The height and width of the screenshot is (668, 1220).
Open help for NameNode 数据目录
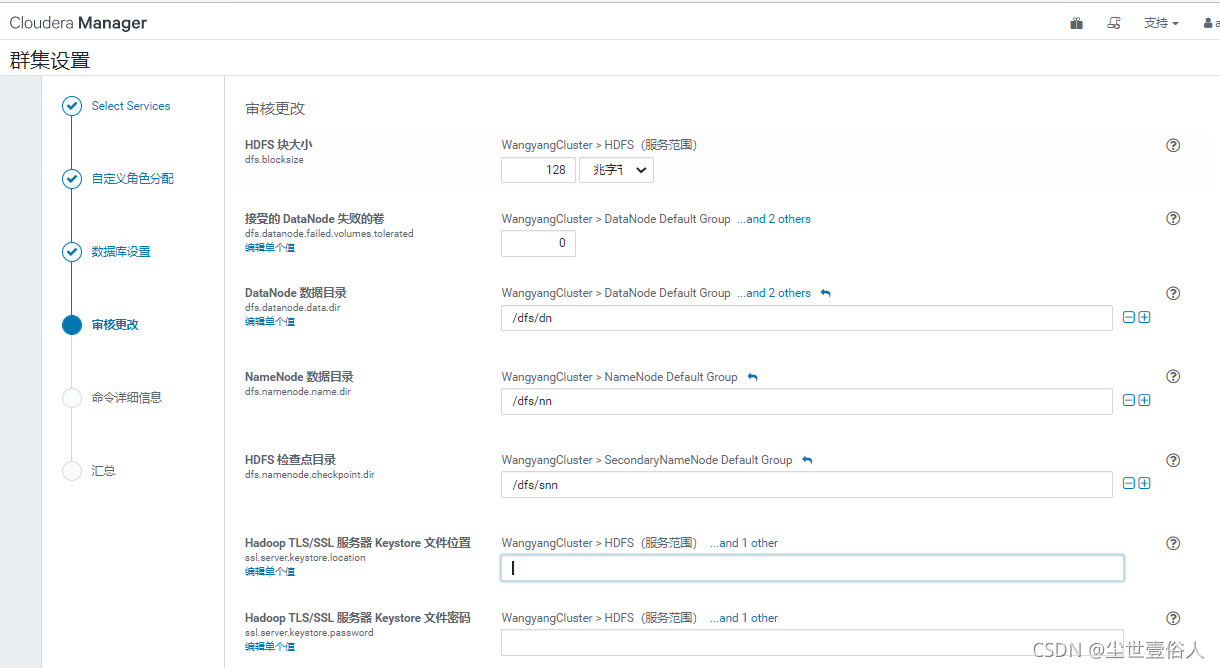point(1174,376)
